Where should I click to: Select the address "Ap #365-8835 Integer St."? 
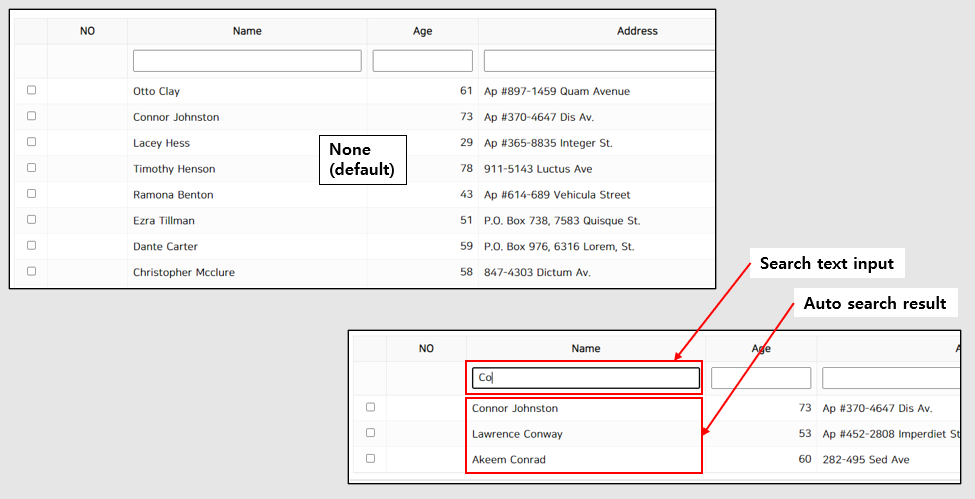pyautogui.click(x=548, y=143)
